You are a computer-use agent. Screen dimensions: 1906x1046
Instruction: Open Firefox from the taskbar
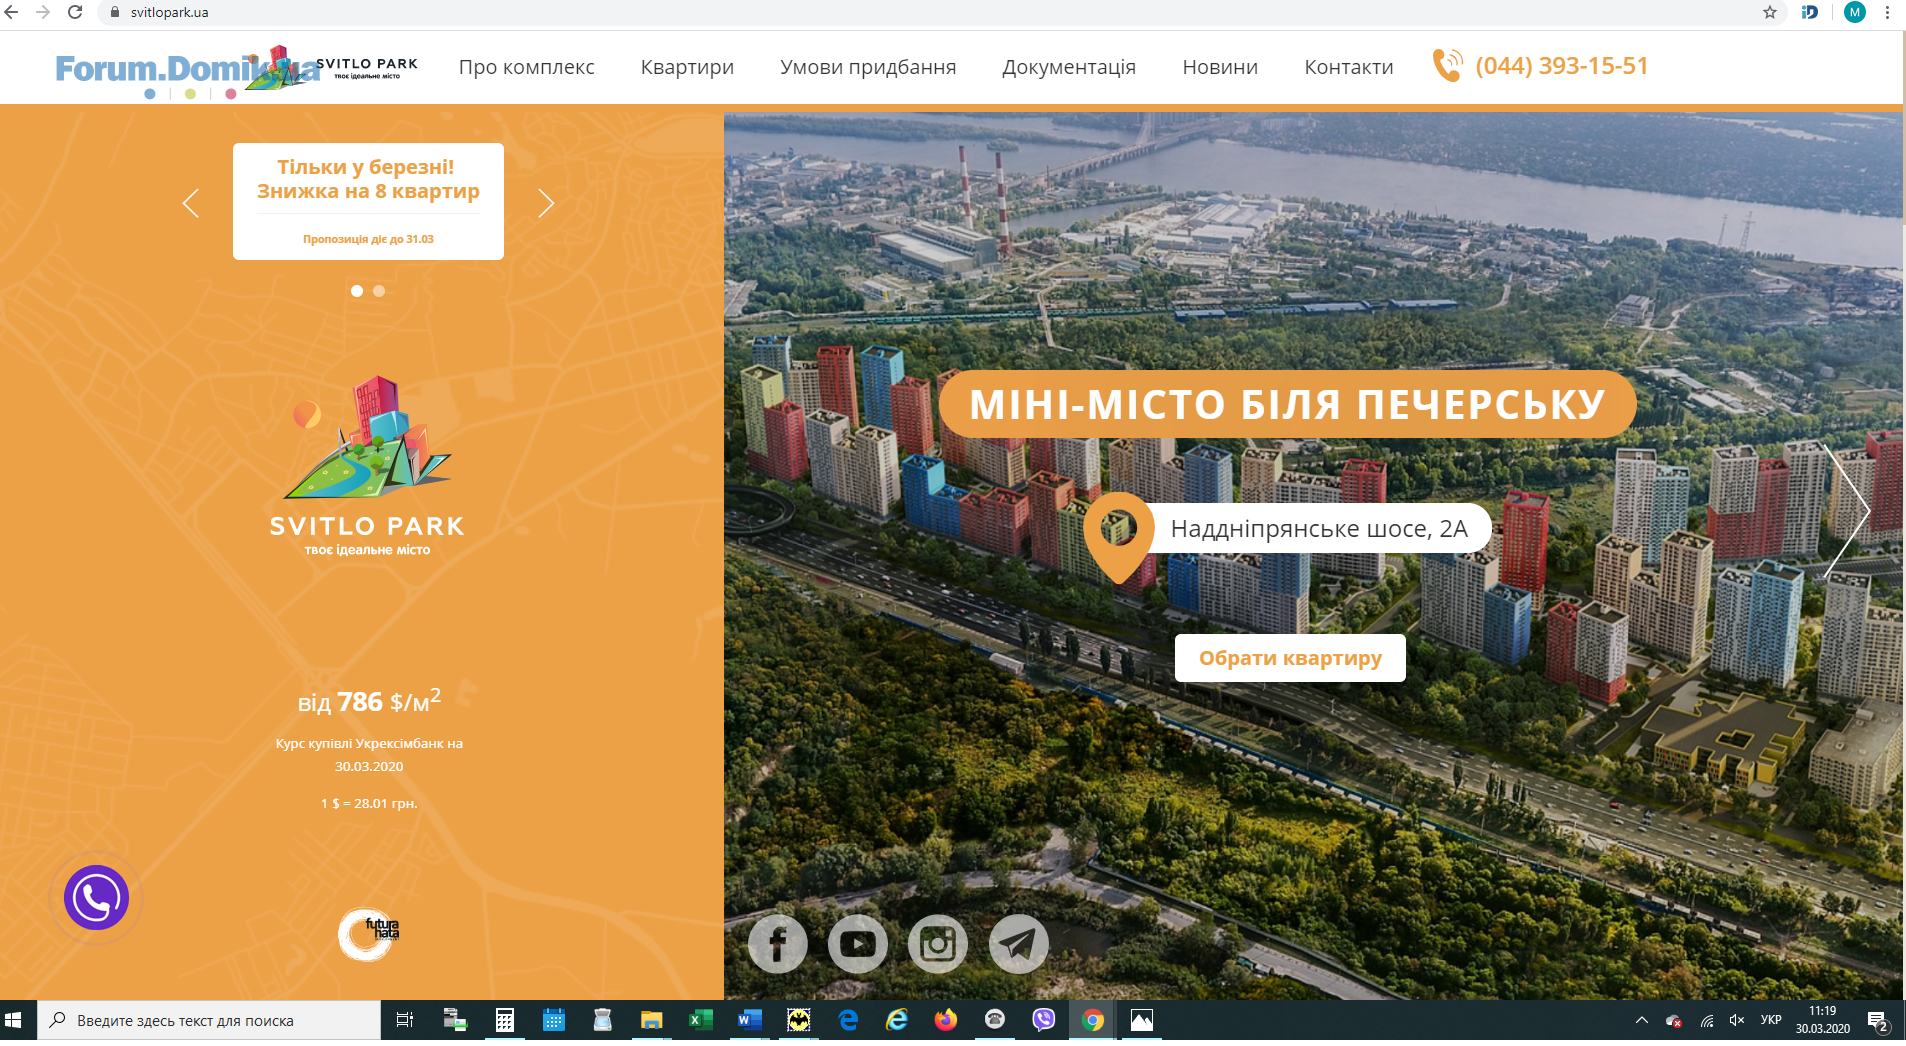point(945,1020)
